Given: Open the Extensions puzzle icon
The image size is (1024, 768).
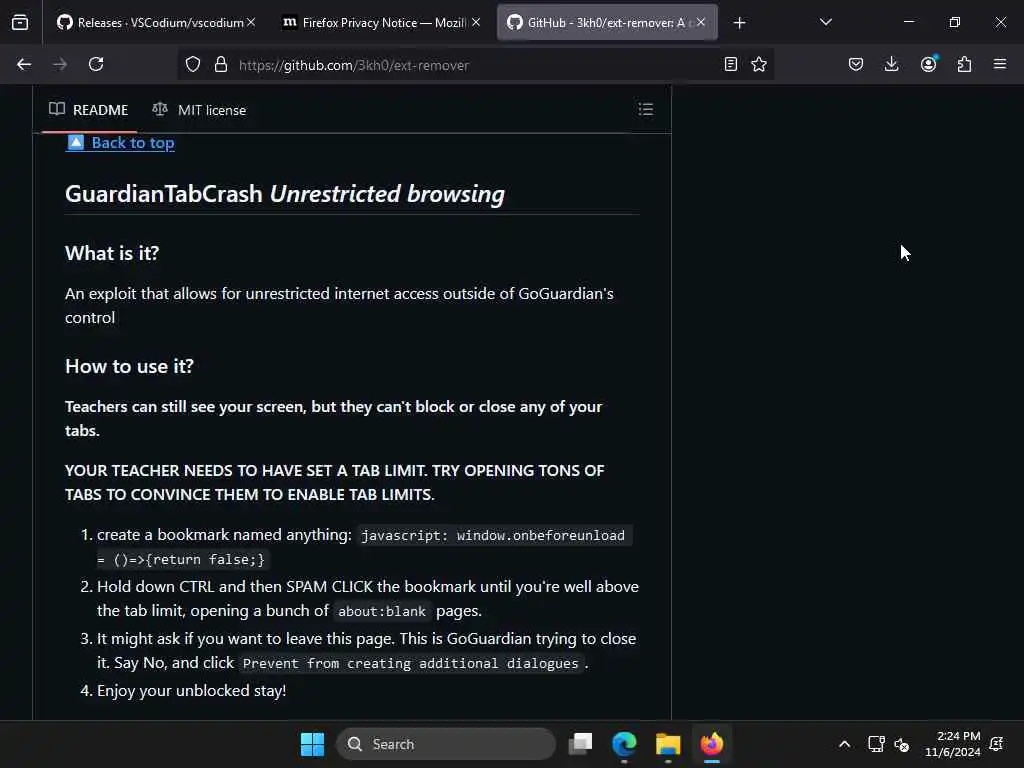Looking at the screenshot, I should [x=964, y=64].
